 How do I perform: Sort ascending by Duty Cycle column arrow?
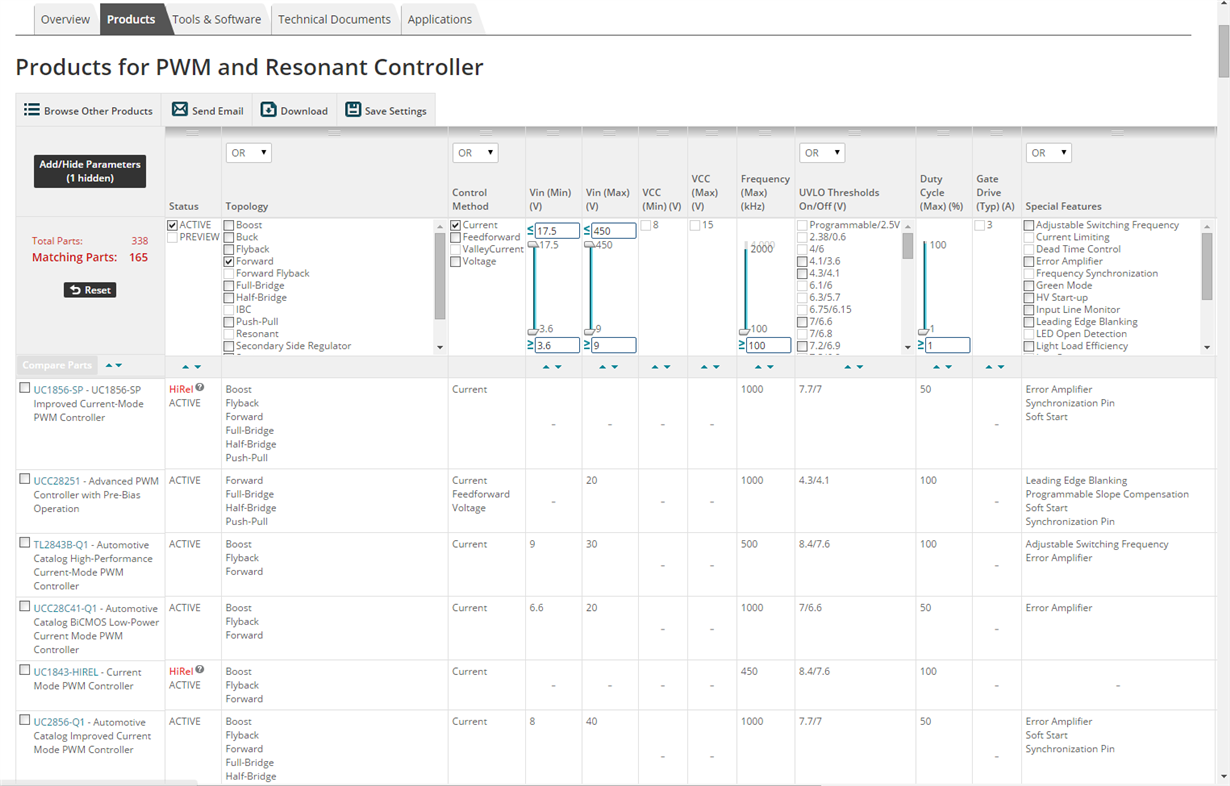pos(937,367)
